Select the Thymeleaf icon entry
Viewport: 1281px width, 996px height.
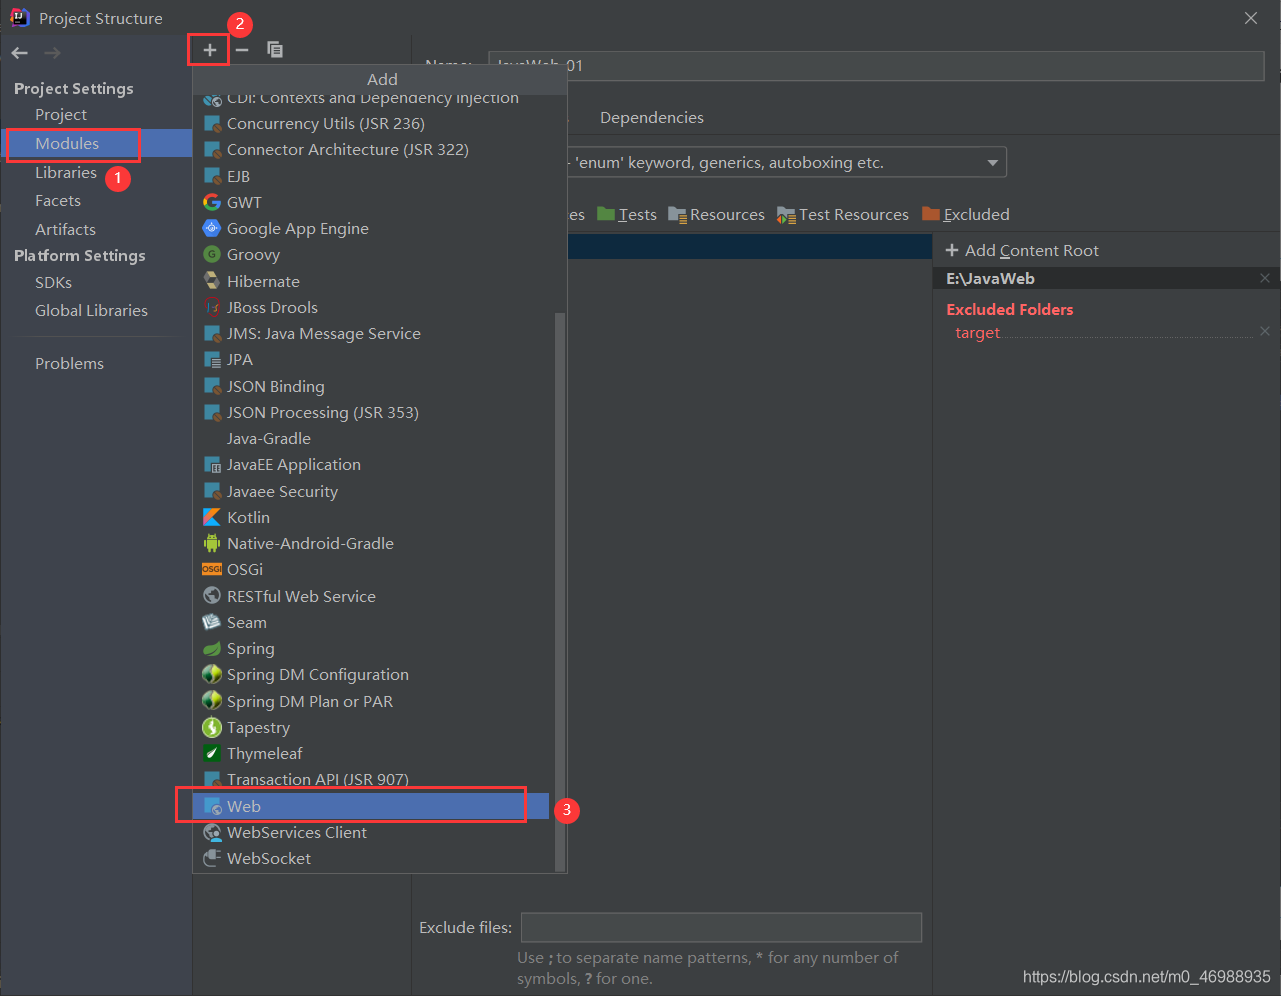click(212, 753)
